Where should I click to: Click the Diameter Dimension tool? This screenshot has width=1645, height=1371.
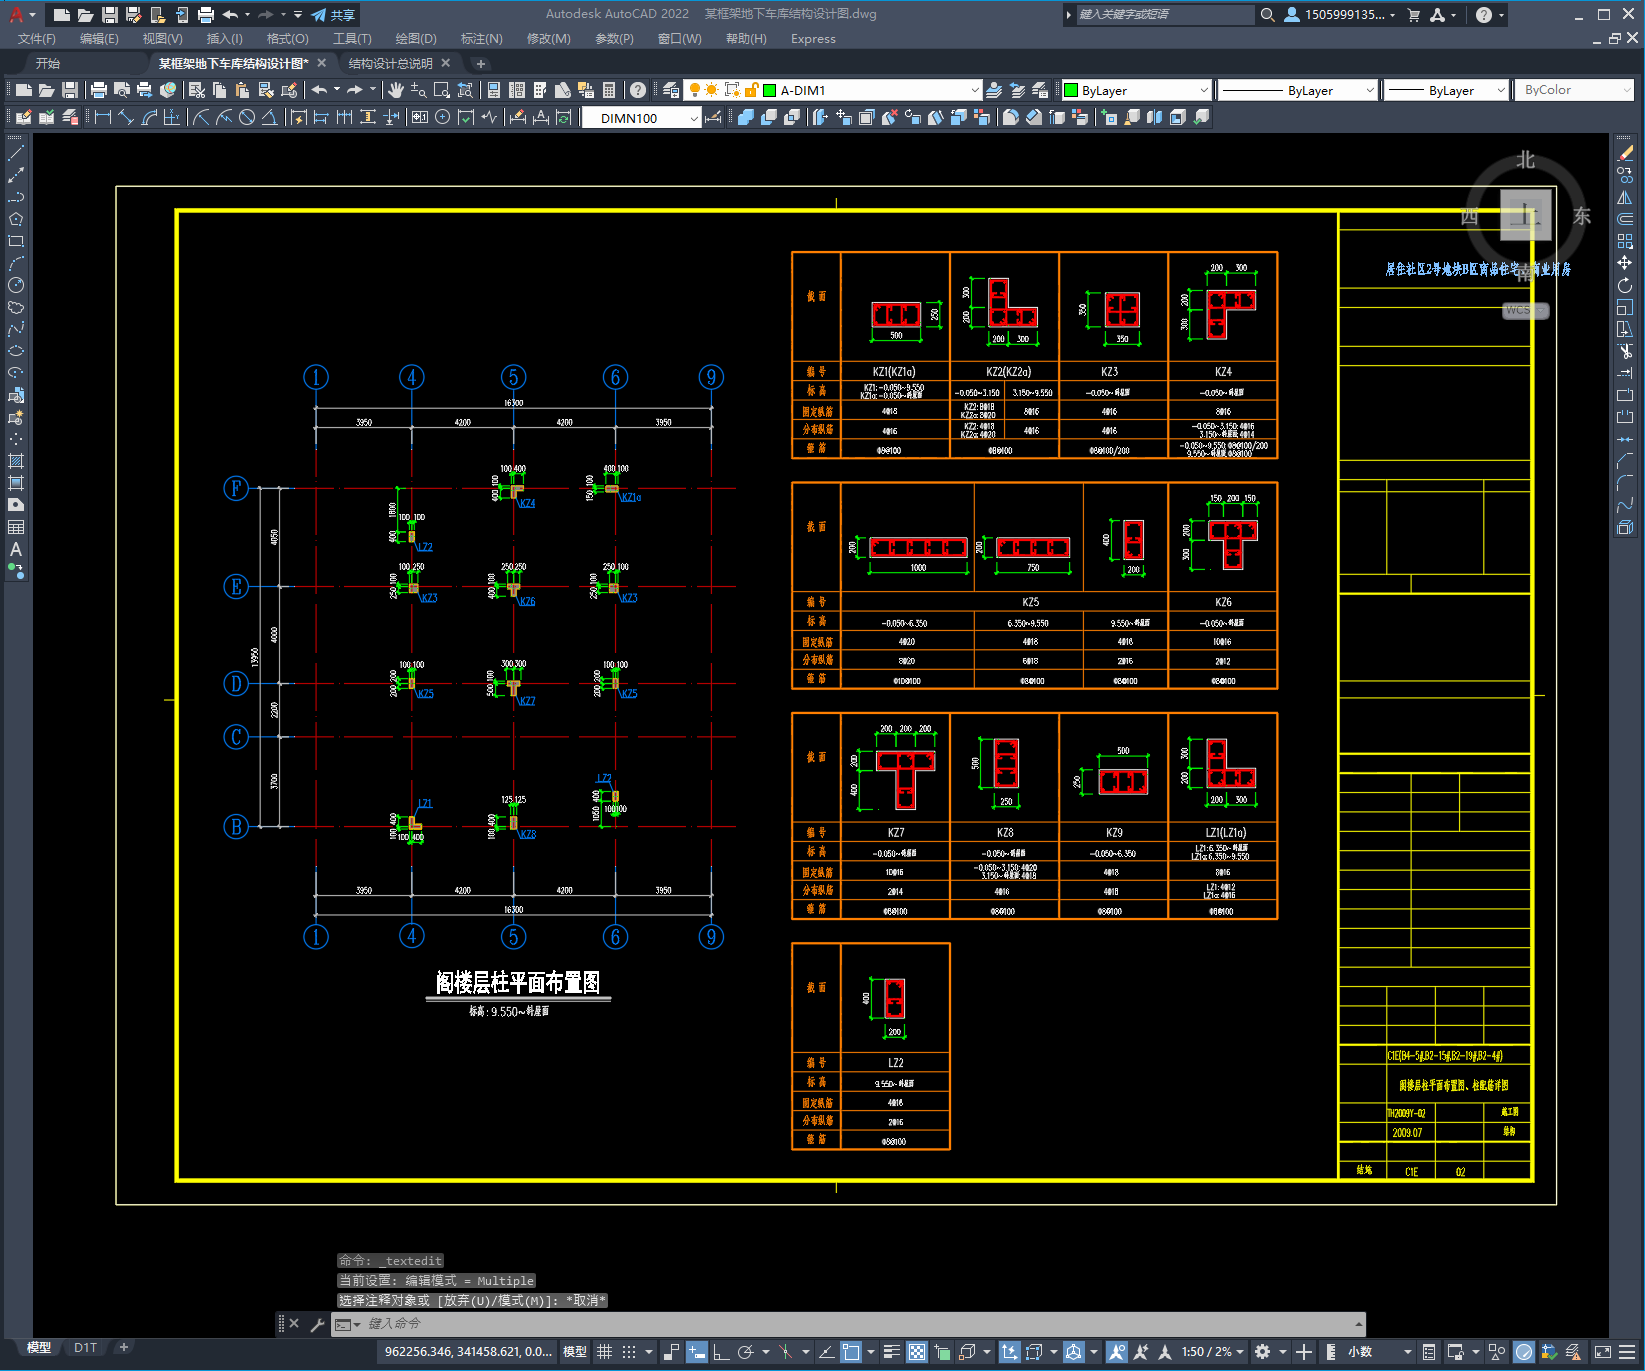(247, 117)
